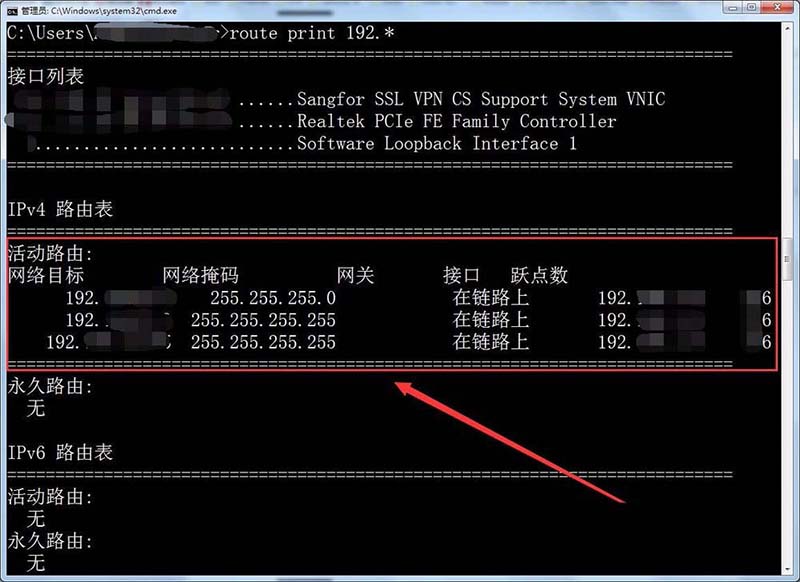Click the 接口列表 heading
Image resolution: width=800 pixels, height=582 pixels.
pyautogui.click(x=46, y=77)
